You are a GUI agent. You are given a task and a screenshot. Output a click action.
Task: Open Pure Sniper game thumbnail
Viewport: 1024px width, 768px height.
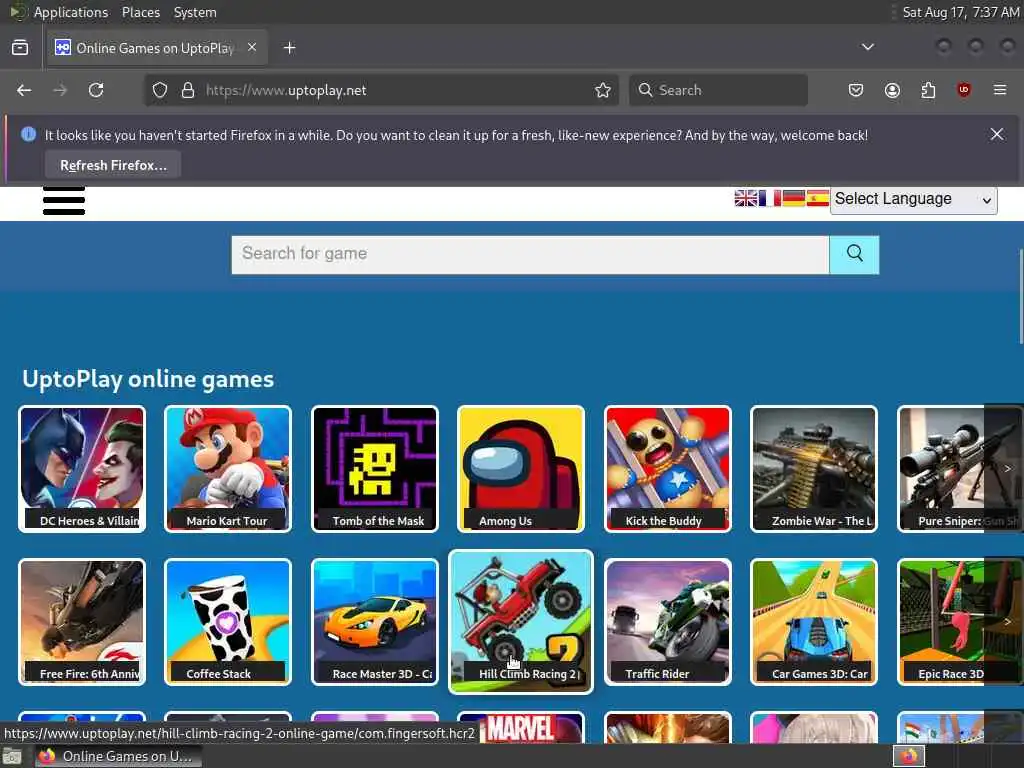point(942,469)
